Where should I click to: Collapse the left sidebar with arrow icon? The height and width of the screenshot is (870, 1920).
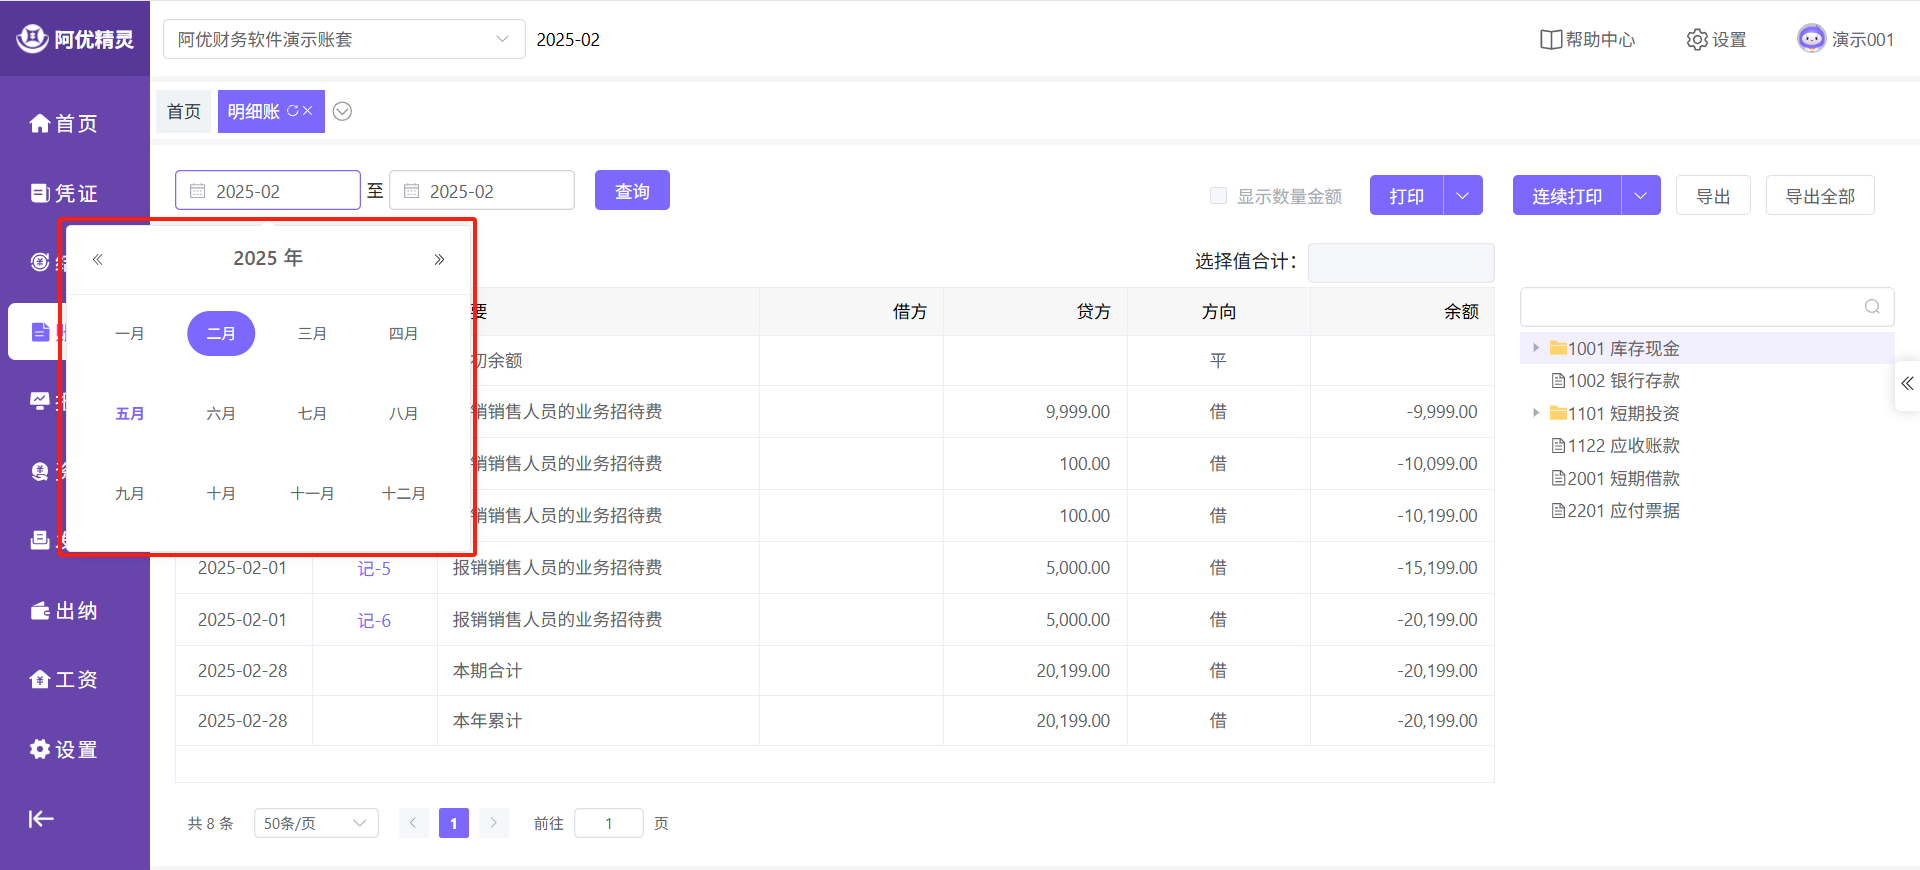pos(41,819)
